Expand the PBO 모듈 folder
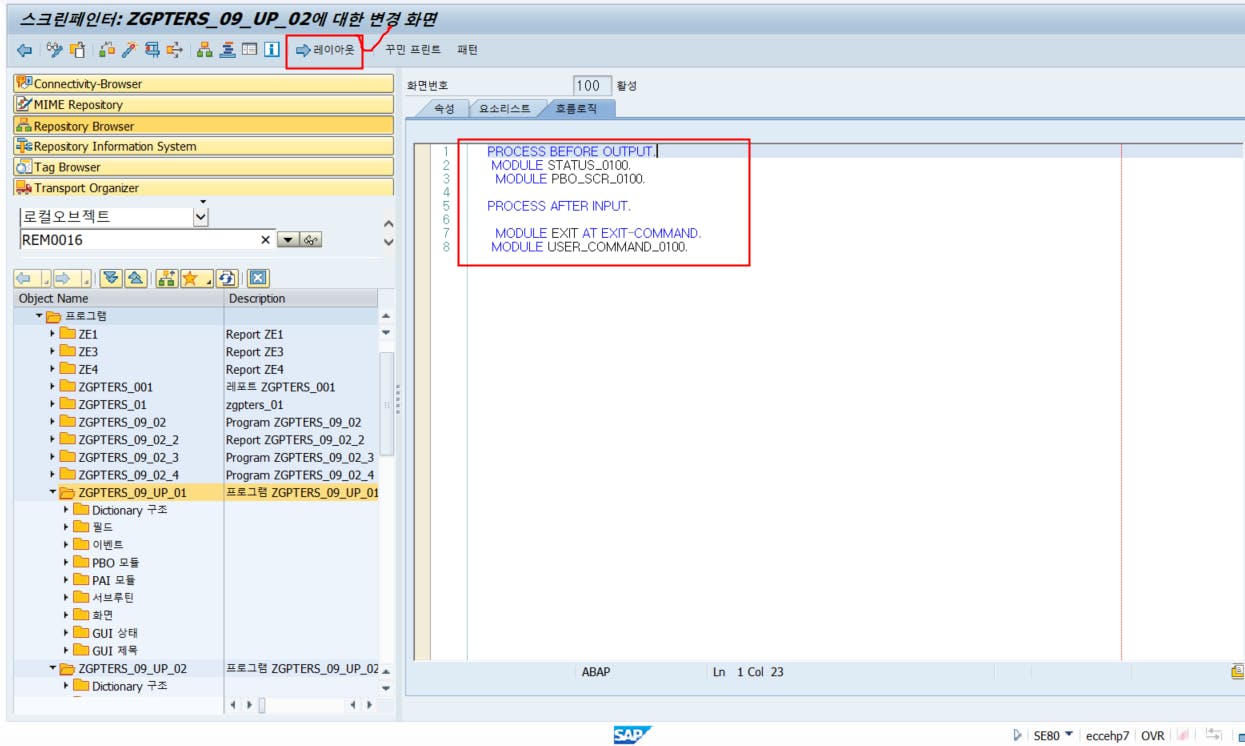 click(67, 563)
